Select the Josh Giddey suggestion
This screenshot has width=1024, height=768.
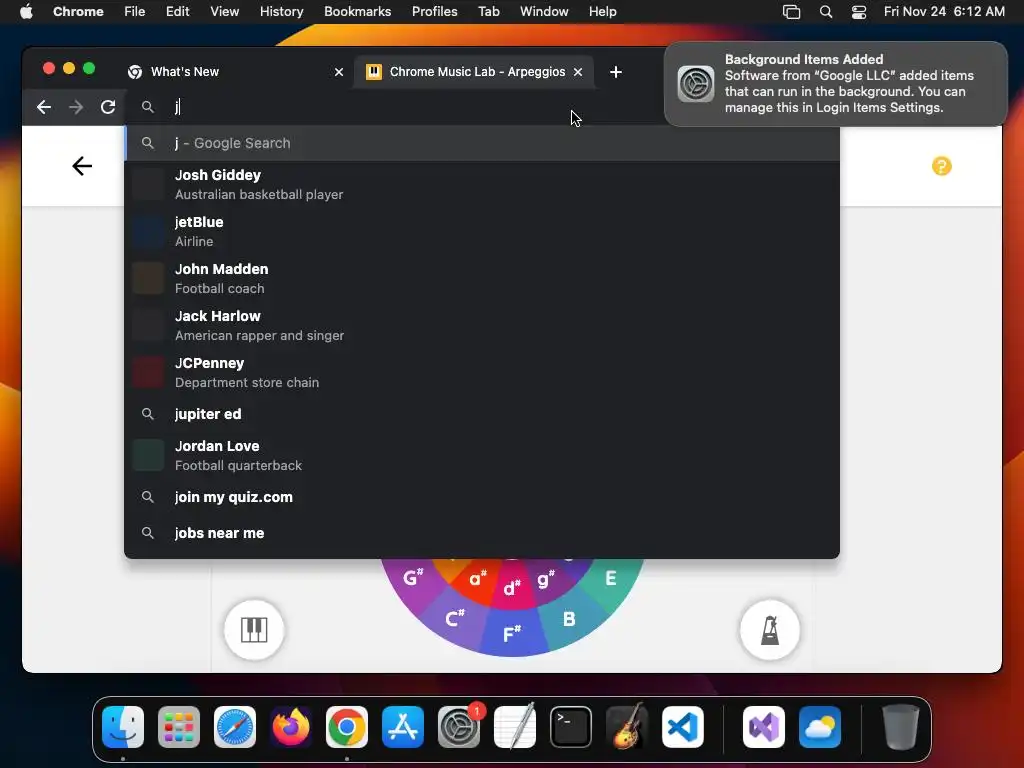482,185
